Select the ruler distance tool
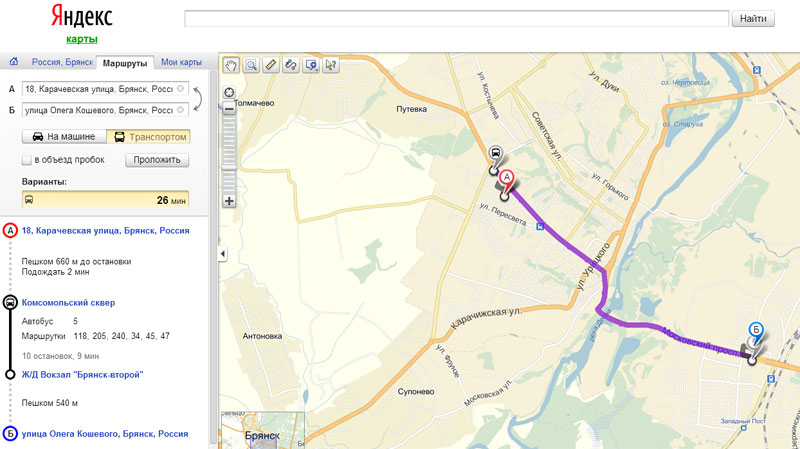Image resolution: width=800 pixels, height=449 pixels. [x=271, y=65]
